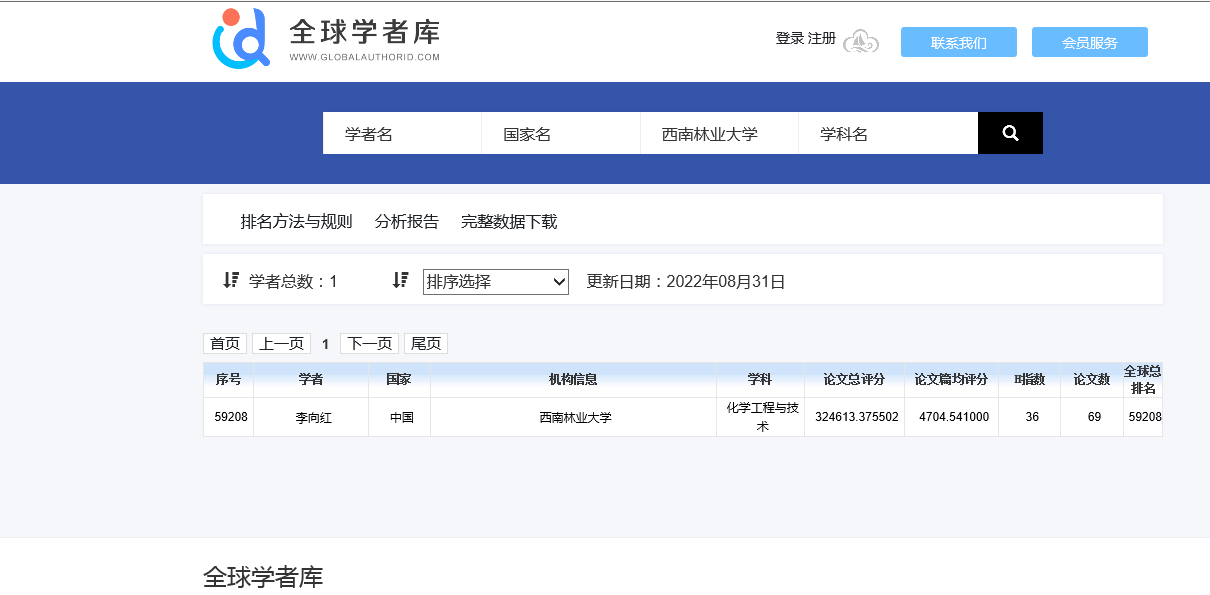1210x595 pixels.
Task: Click 下一页 pagination button
Action: point(369,343)
